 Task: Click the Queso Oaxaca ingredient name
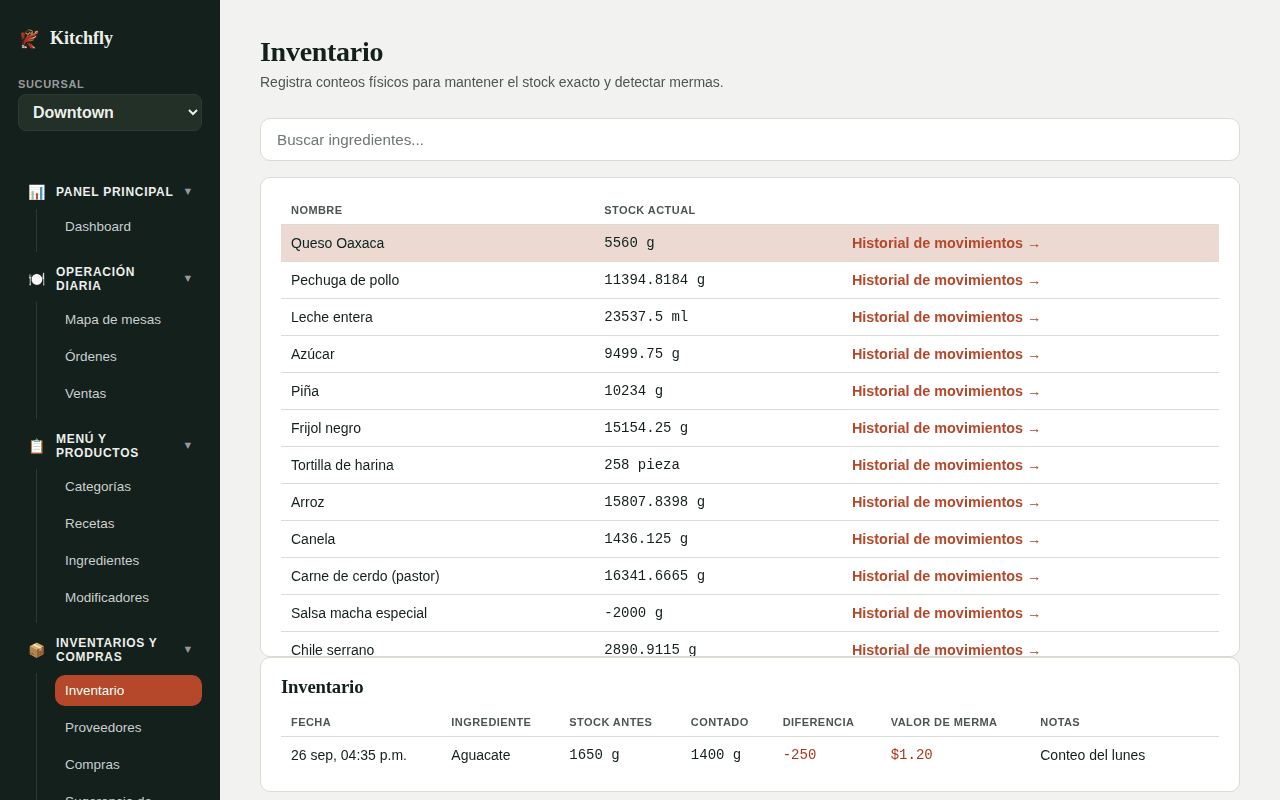337,243
